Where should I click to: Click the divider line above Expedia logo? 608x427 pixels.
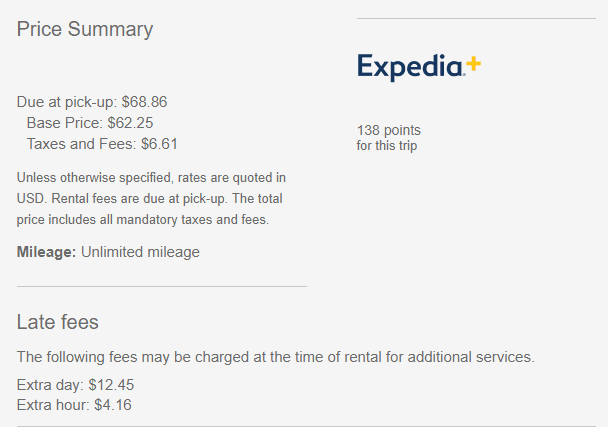click(476, 18)
